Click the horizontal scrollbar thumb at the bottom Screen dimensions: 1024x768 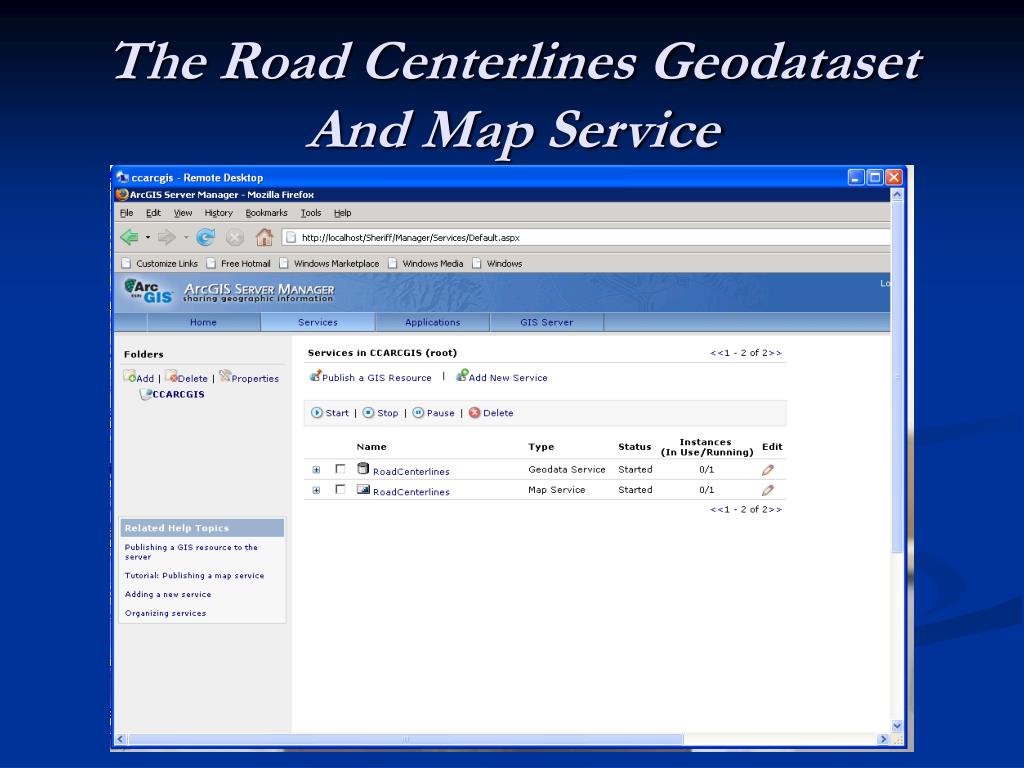coord(406,739)
